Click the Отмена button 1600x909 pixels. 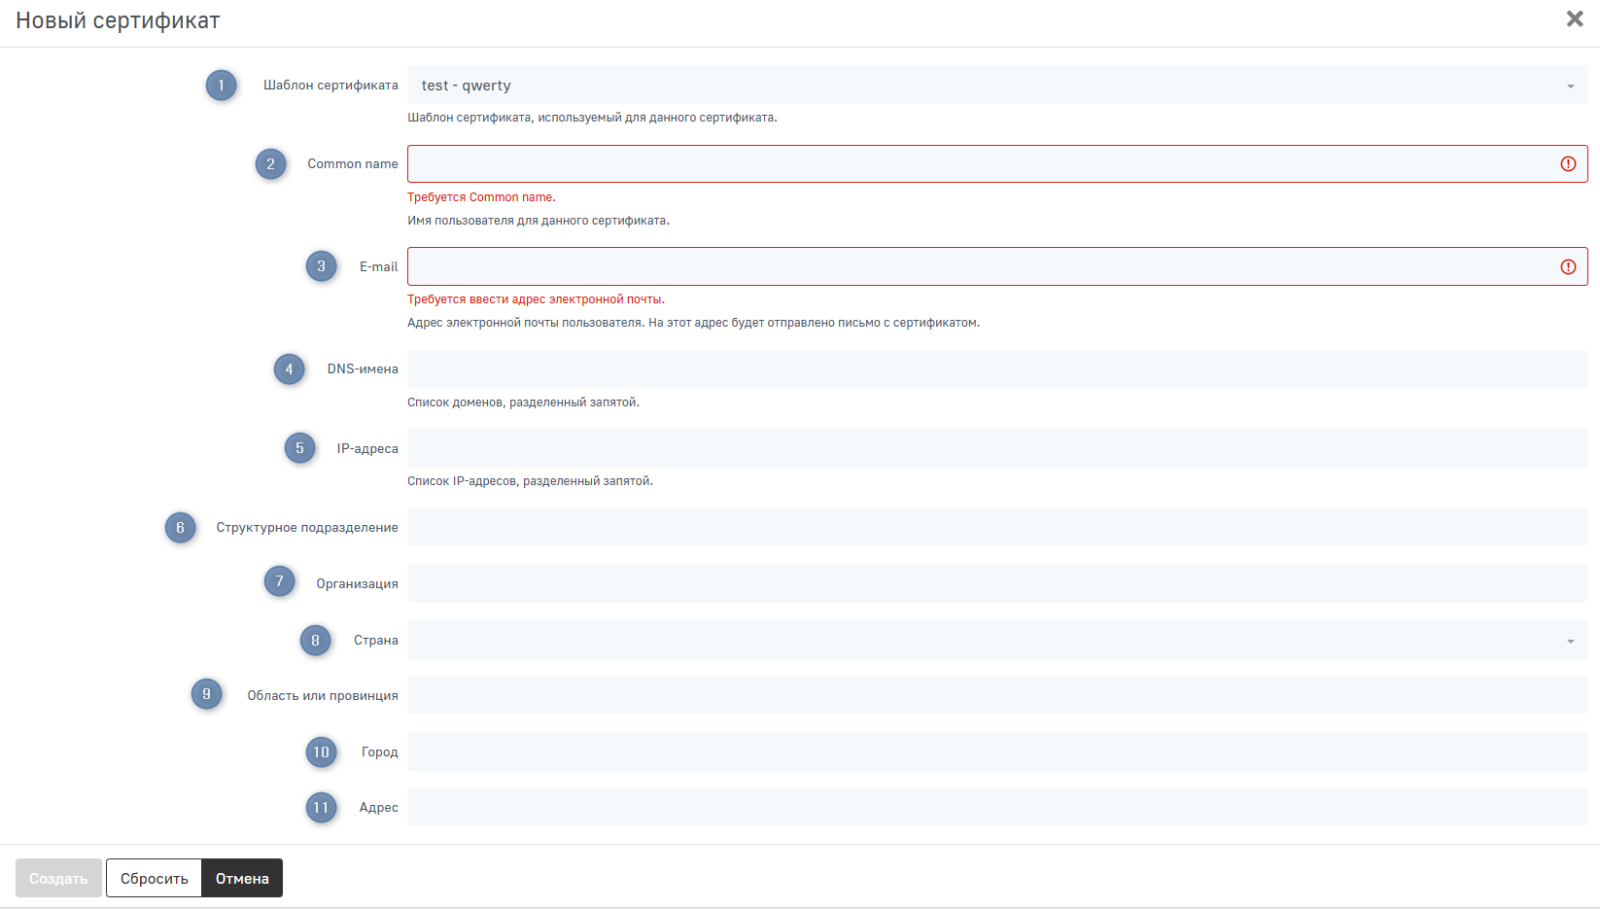point(242,878)
